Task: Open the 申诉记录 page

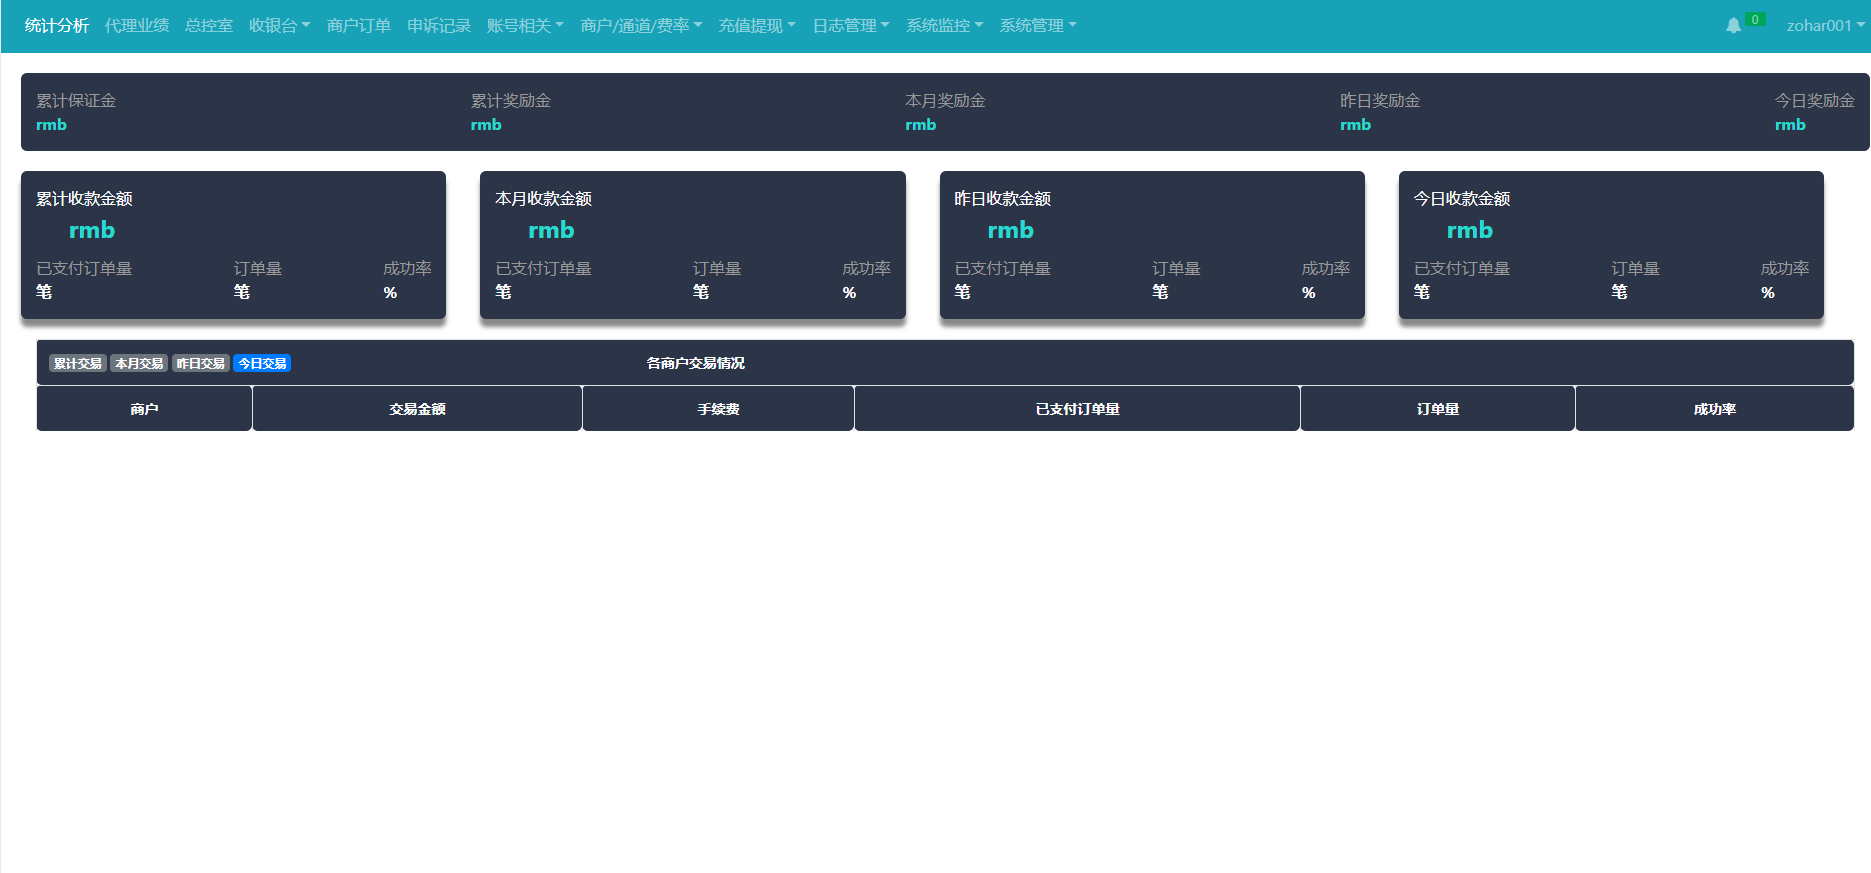Action: tap(438, 26)
